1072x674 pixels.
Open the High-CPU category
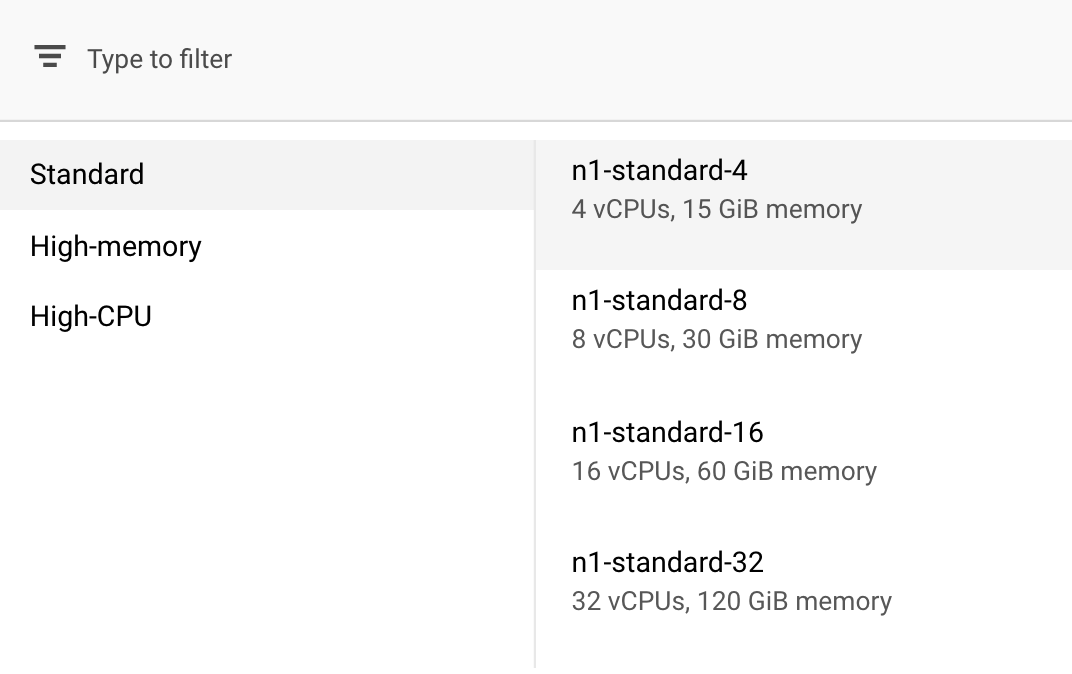pyautogui.click(x=91, y=316)
